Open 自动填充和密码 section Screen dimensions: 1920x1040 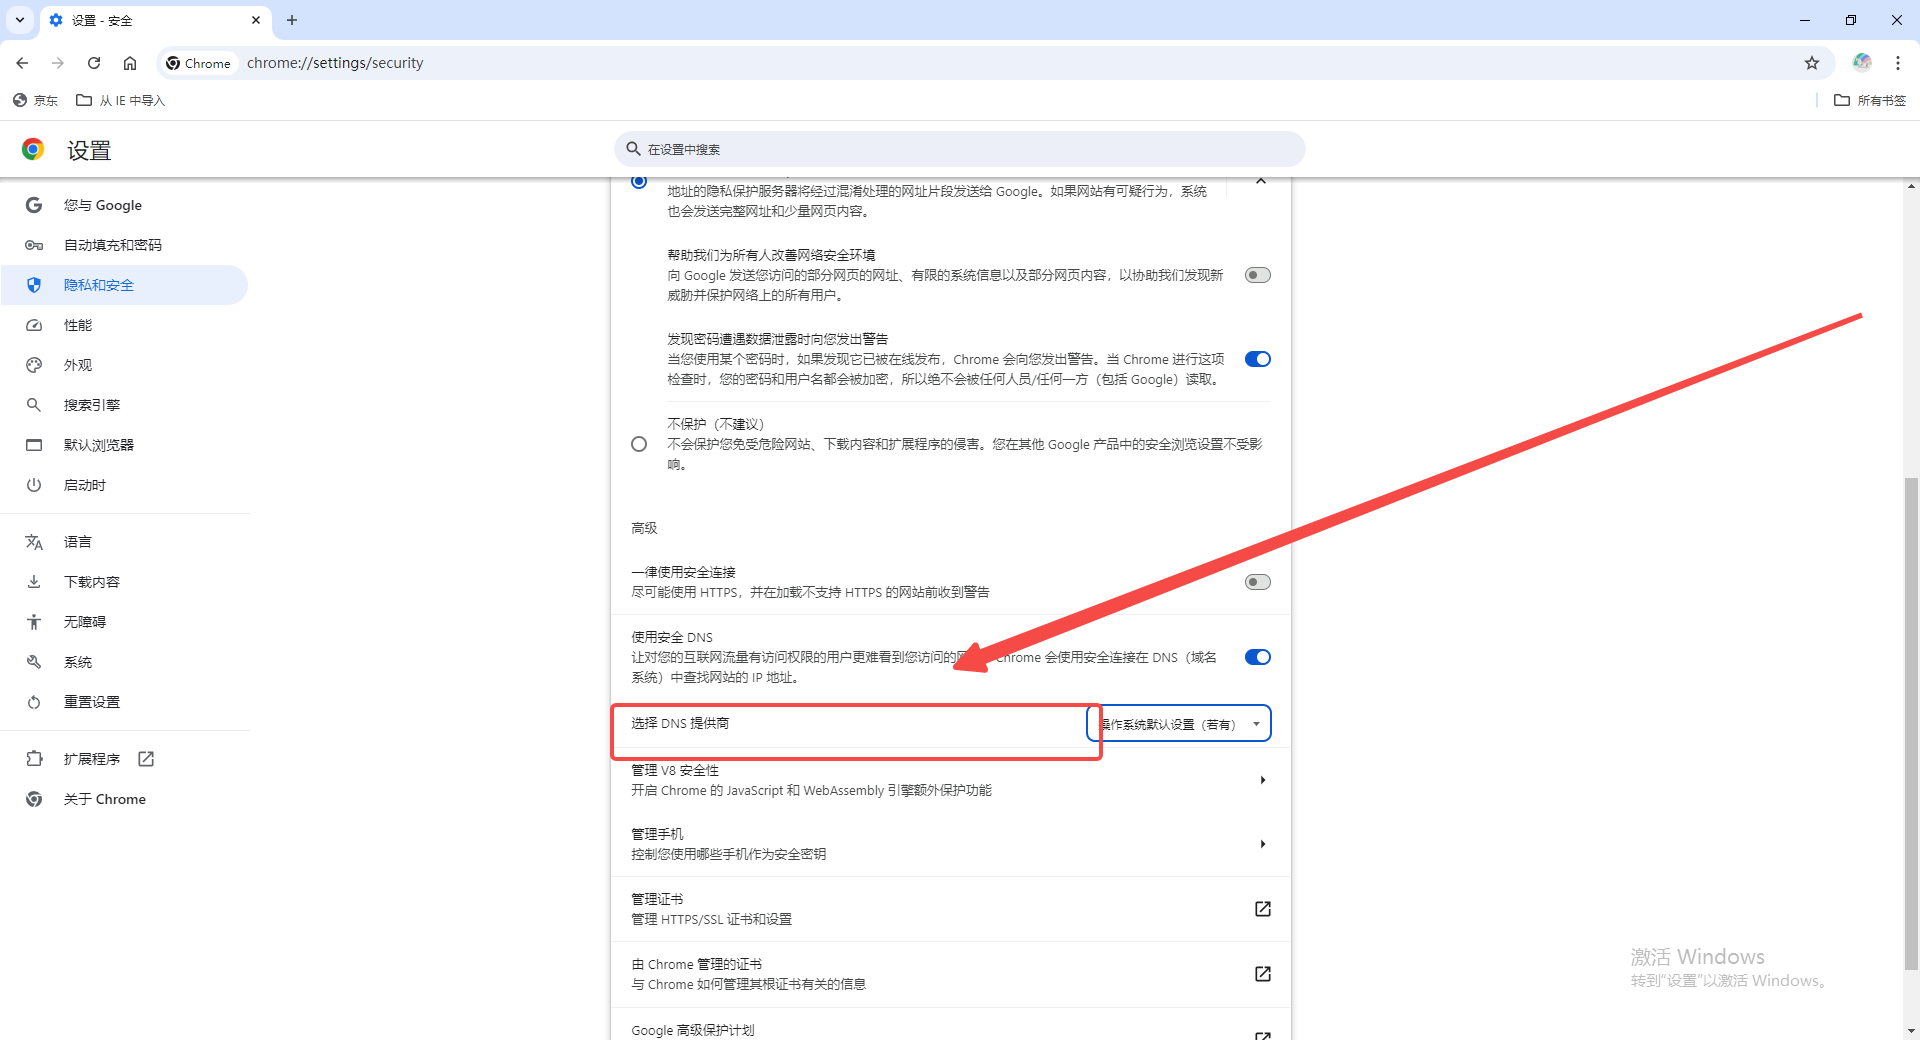point(125,245)
